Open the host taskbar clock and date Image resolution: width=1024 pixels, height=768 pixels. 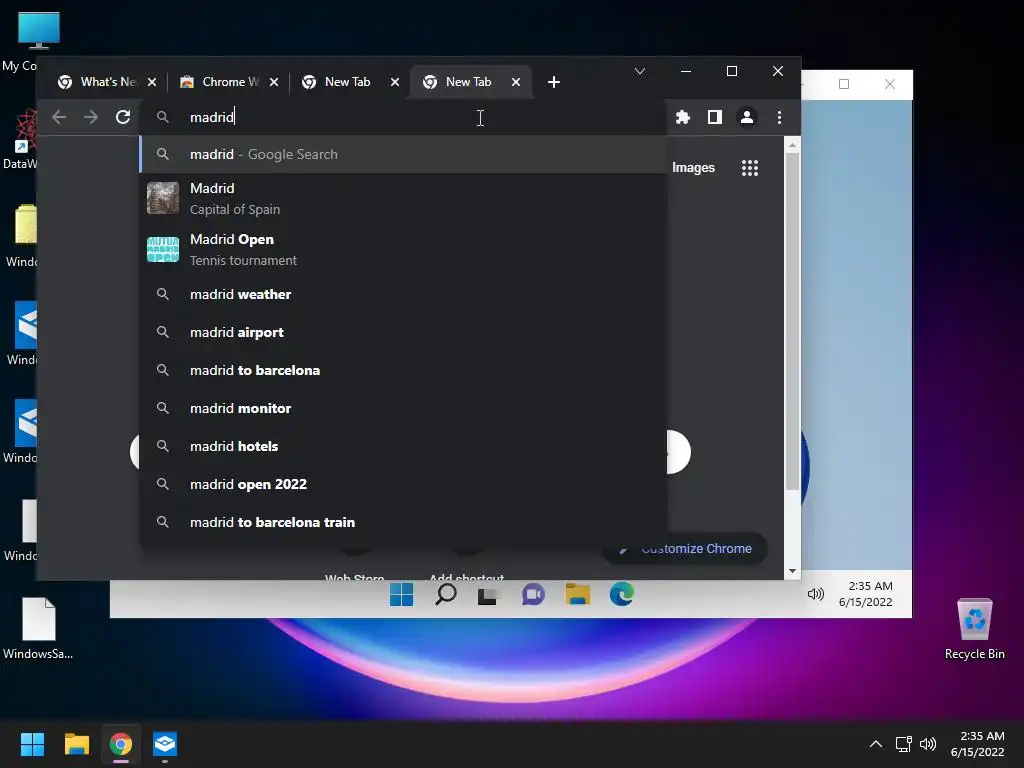977,744
